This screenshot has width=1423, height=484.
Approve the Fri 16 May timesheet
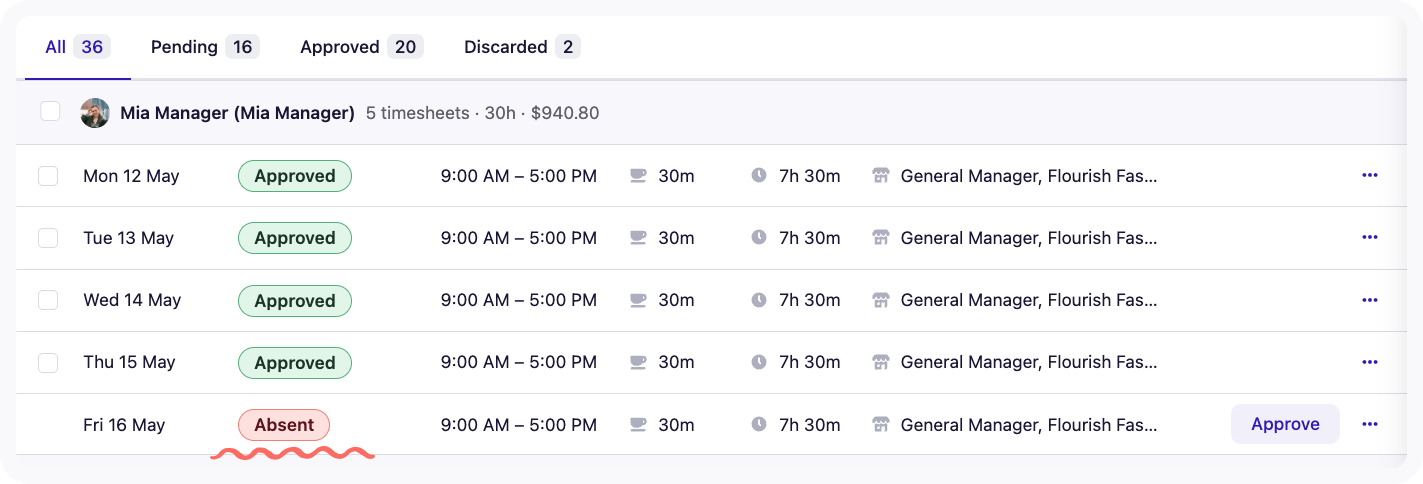pyautogui.click(x=1285, y=424)
